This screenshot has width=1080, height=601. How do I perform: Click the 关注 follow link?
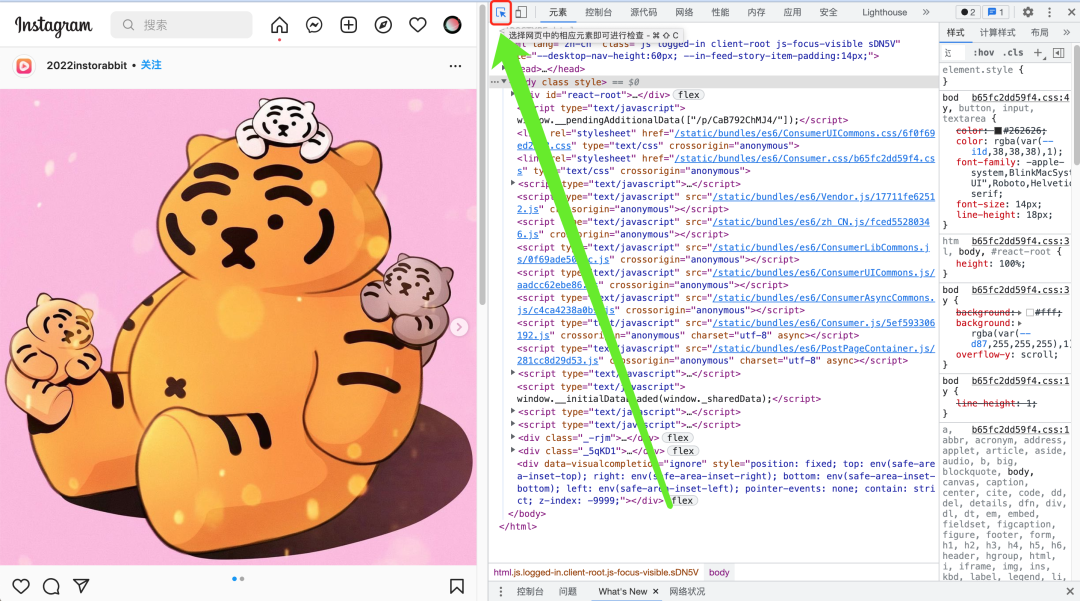(151, 65)
